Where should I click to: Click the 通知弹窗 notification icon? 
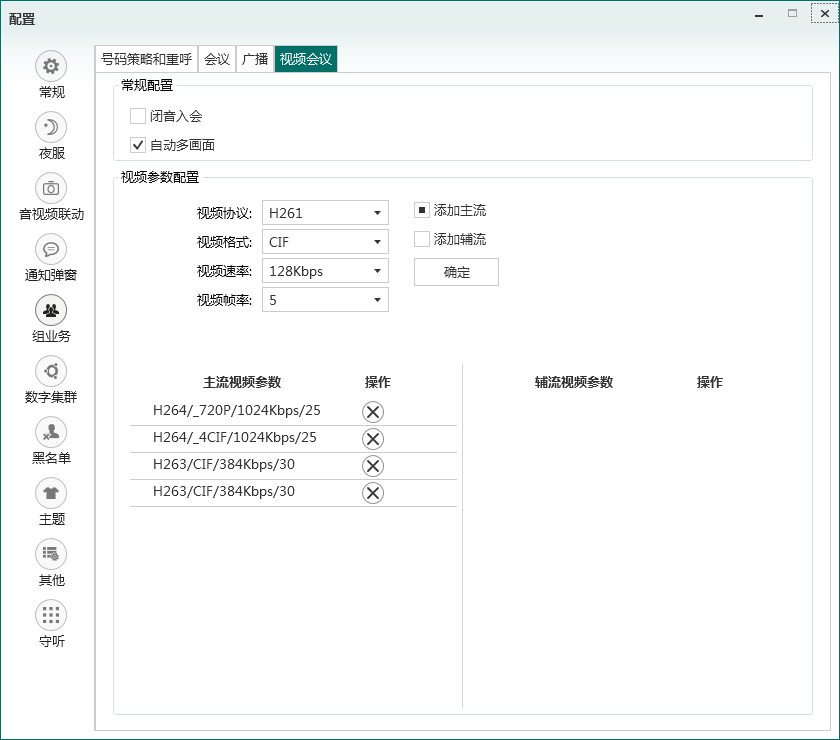51,250
